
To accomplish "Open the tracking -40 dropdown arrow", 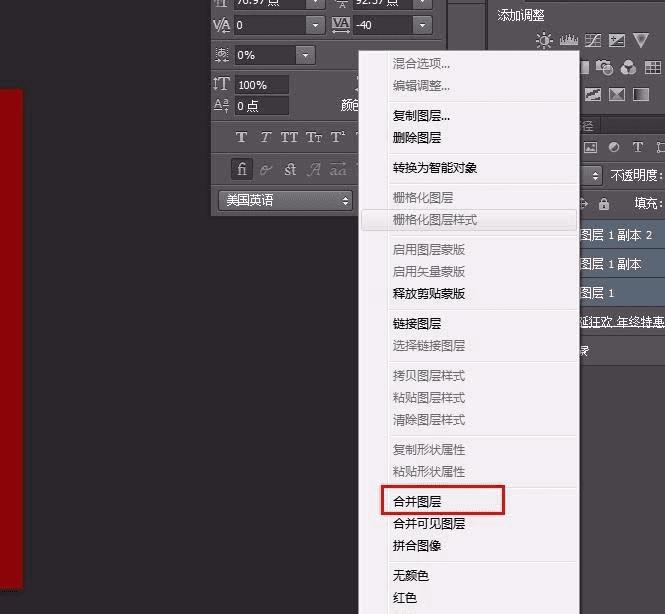I will [422, 25].
